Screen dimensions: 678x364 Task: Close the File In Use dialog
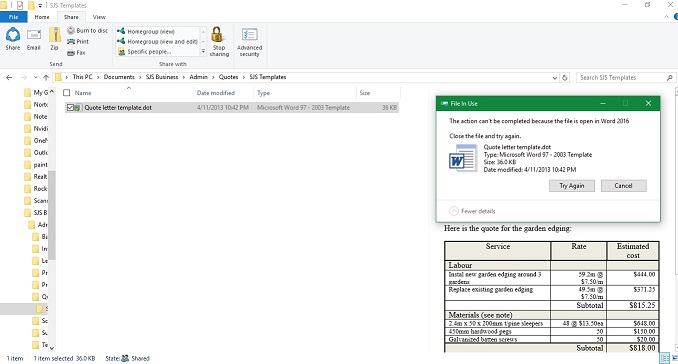pyautogui.click(x=648, y=103)
